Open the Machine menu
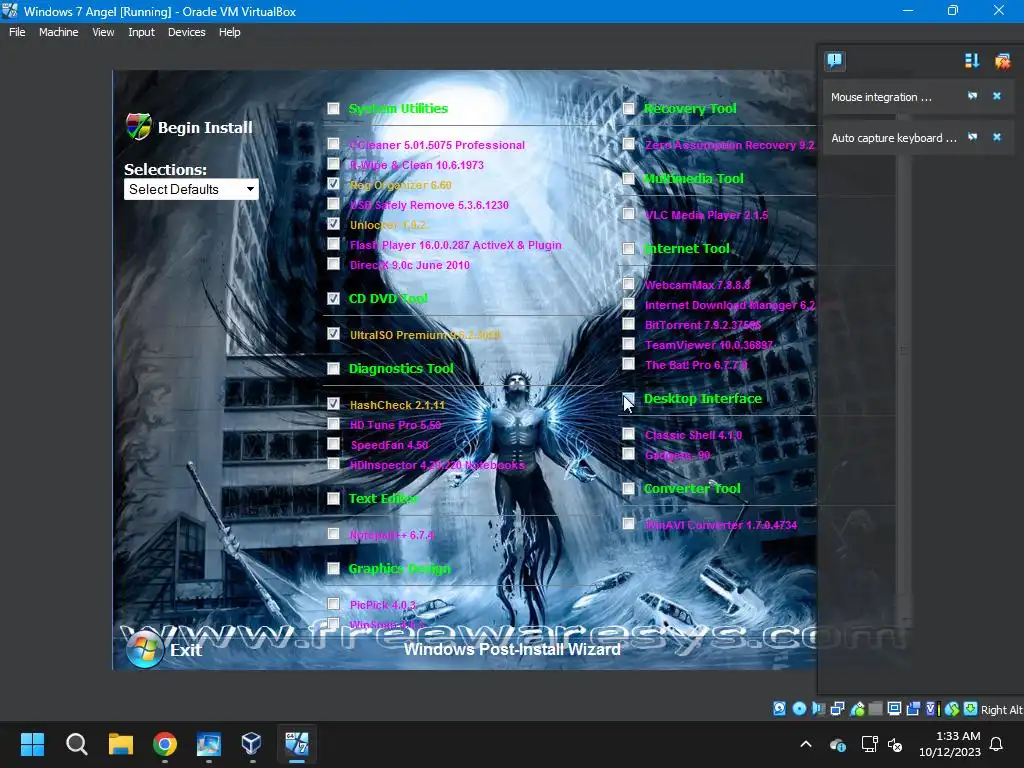Image resolution: width=1024 pixels, height=768 pixels. click(58, 32)
